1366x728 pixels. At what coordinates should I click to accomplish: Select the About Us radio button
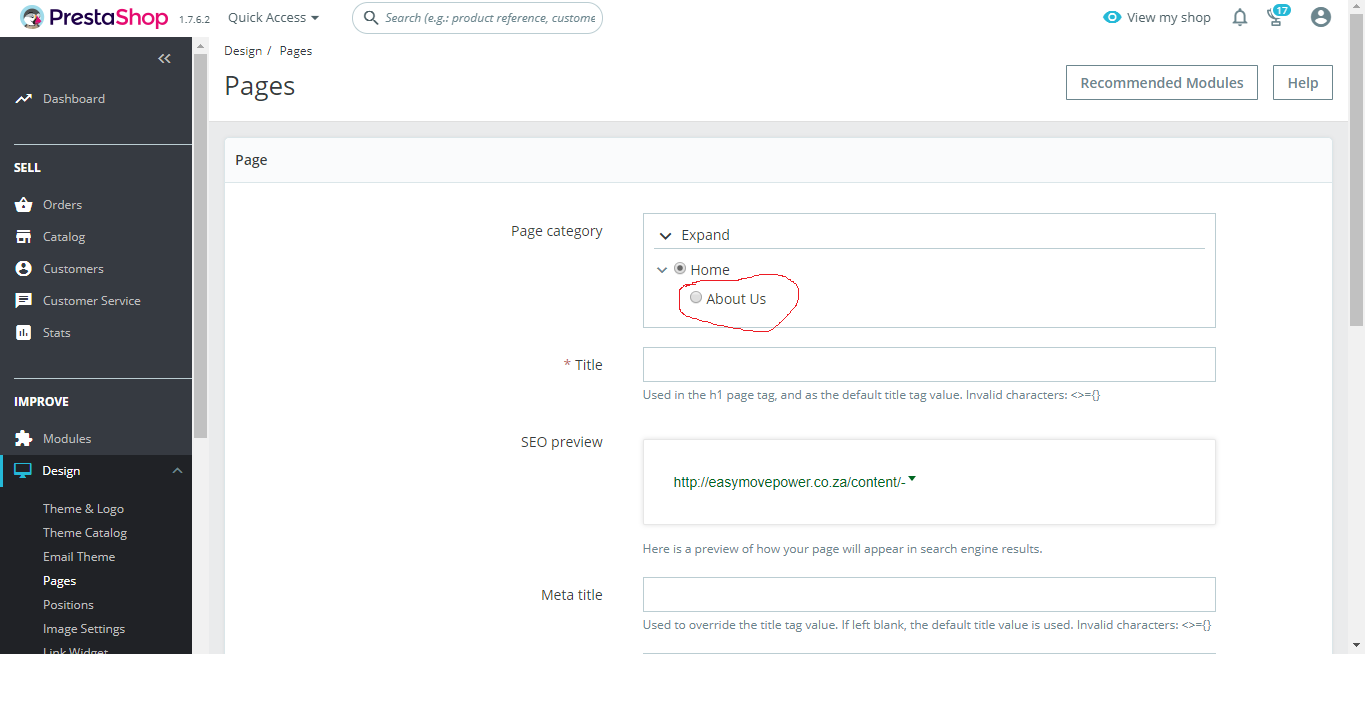coord(696,298)
